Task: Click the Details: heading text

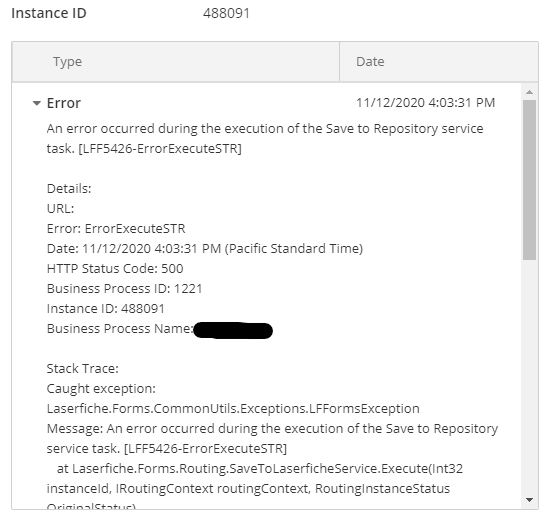Action: [69, 189]
